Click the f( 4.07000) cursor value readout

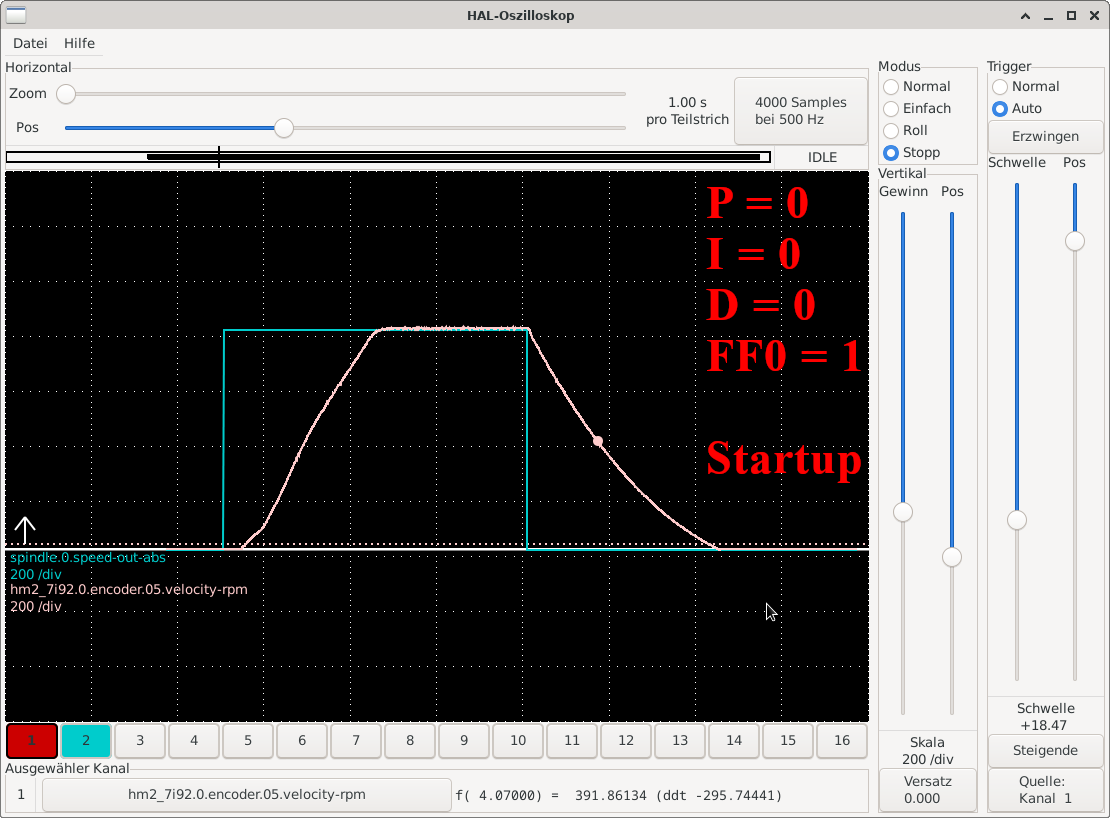tap(619, 795)
